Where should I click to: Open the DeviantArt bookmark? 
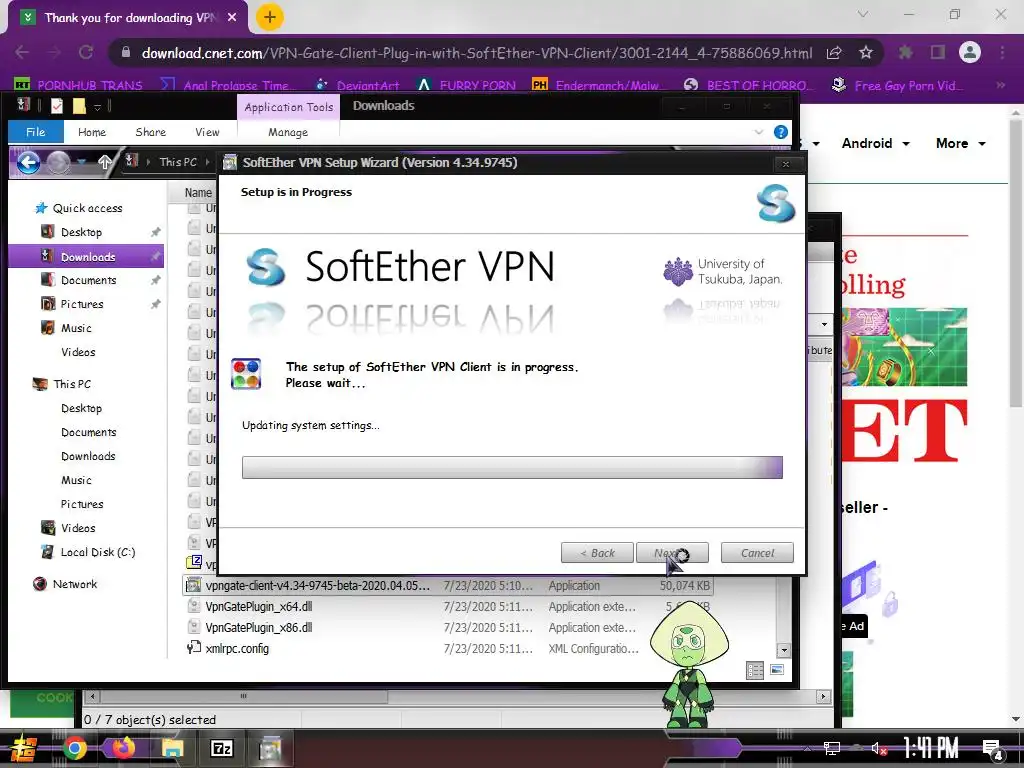(x=357, y=85)
